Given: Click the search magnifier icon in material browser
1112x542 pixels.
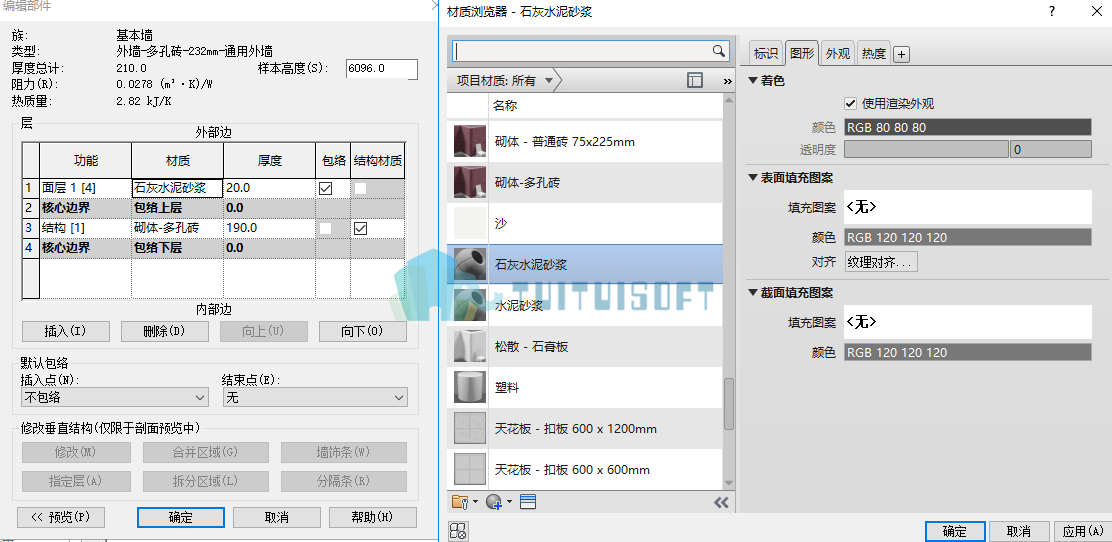Looking at the screenshot, I should coord(718,50).
